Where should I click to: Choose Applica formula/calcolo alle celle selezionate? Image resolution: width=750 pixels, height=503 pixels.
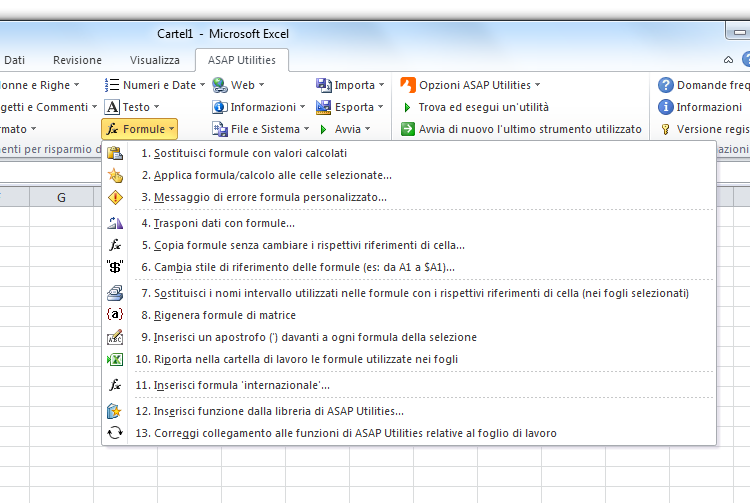point(409,175)
